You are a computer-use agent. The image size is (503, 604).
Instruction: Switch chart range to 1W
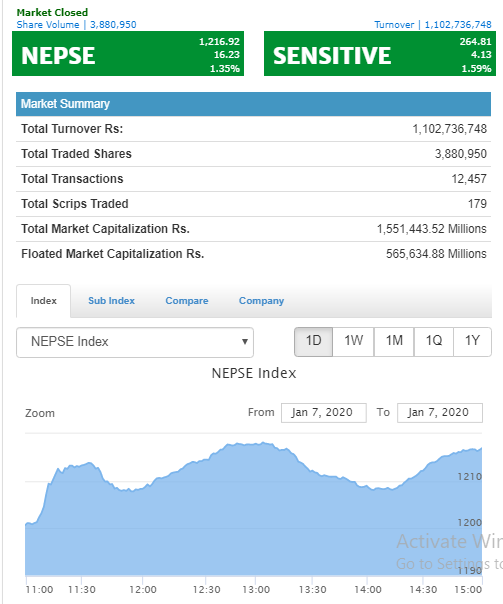click(354, 342)
